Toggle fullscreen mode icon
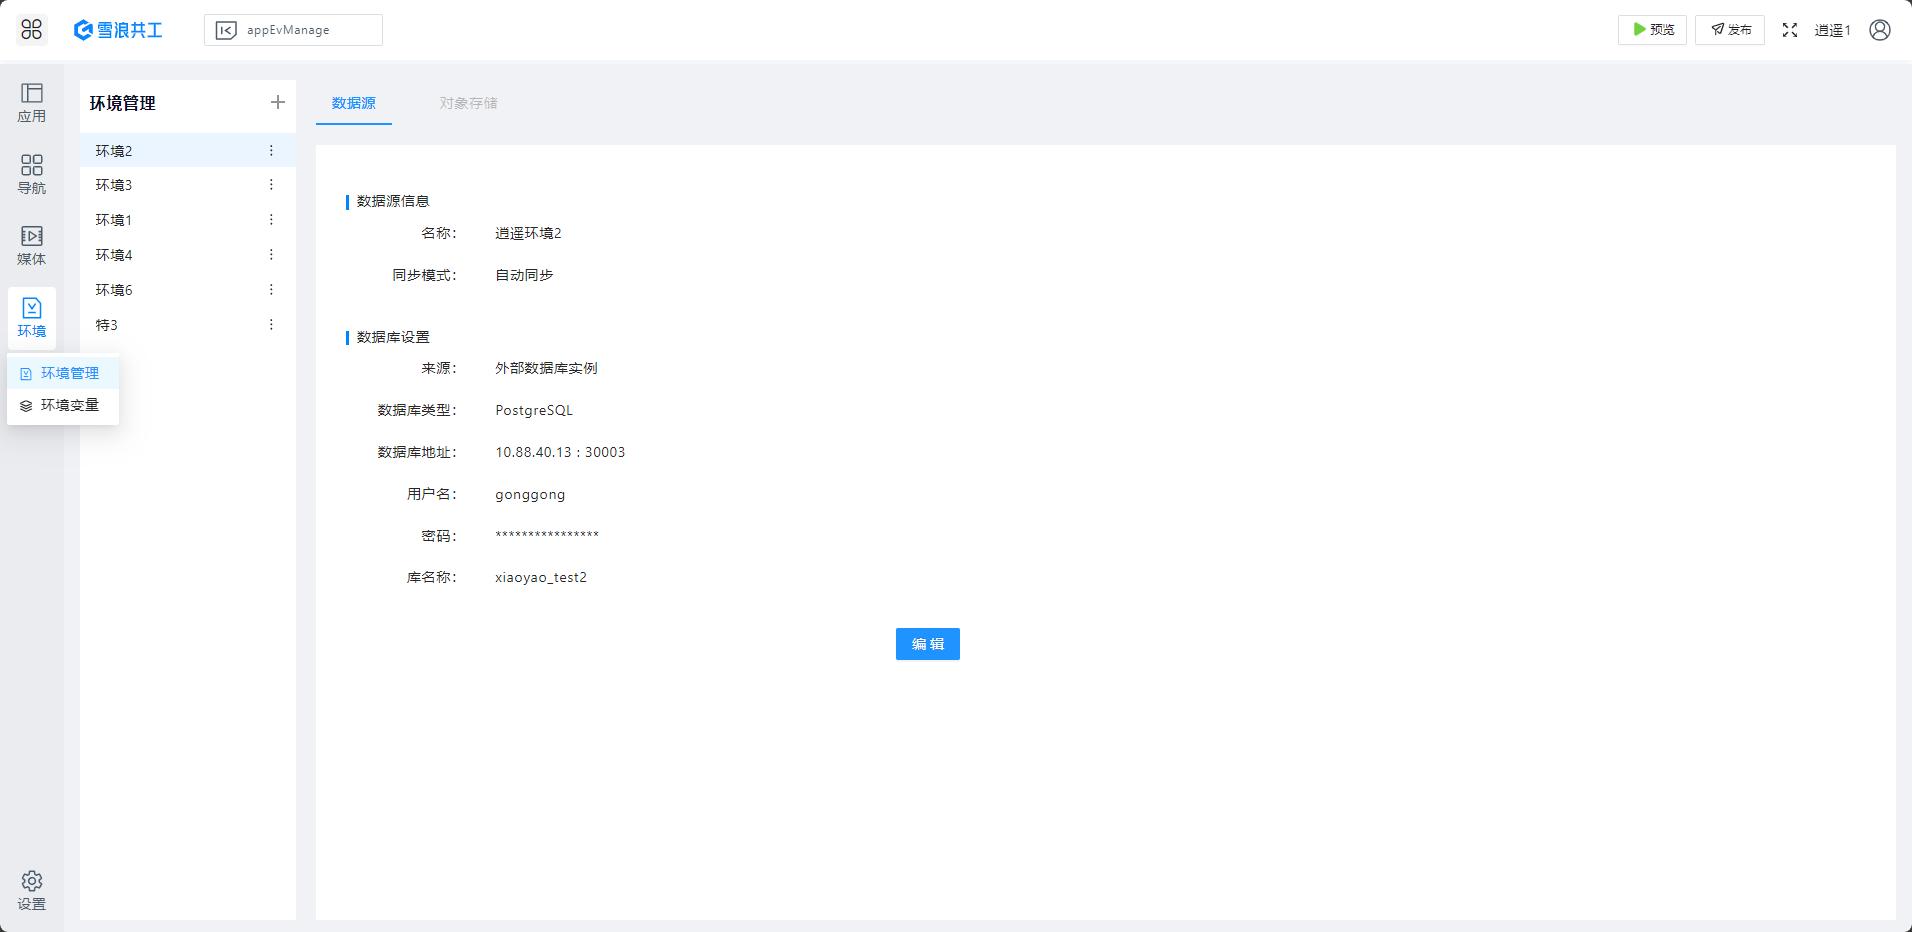This screenshot has width=1912, height=932. [1790, 30]
